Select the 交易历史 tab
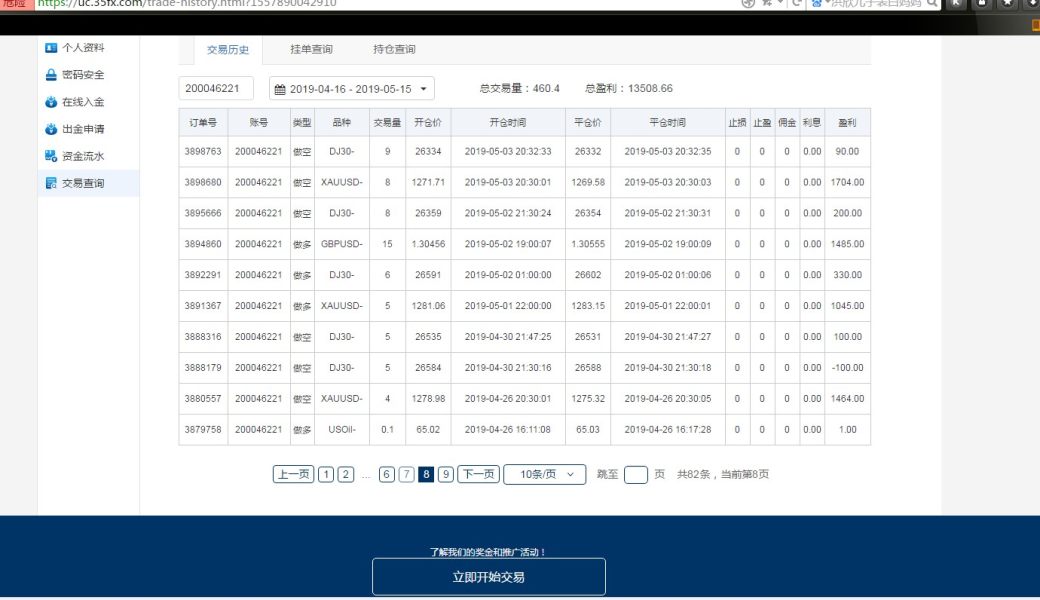The width and height of the screenshot is (1040, 600). point(228,49)
